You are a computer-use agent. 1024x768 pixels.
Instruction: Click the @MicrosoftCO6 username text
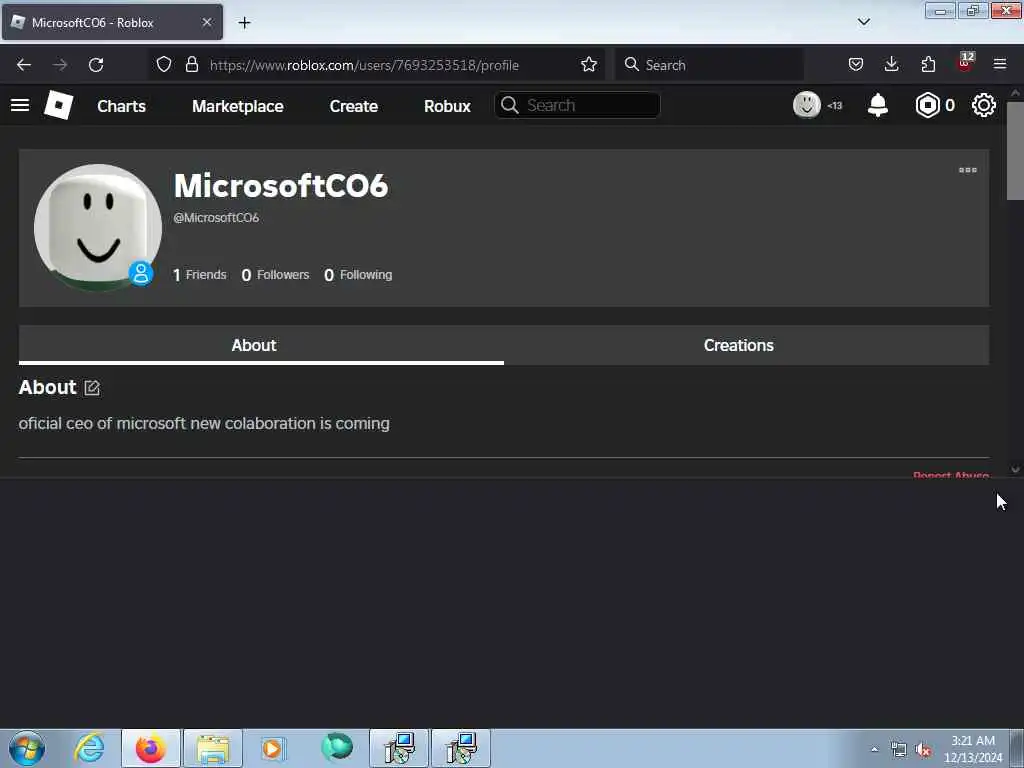tap(216, 217)
